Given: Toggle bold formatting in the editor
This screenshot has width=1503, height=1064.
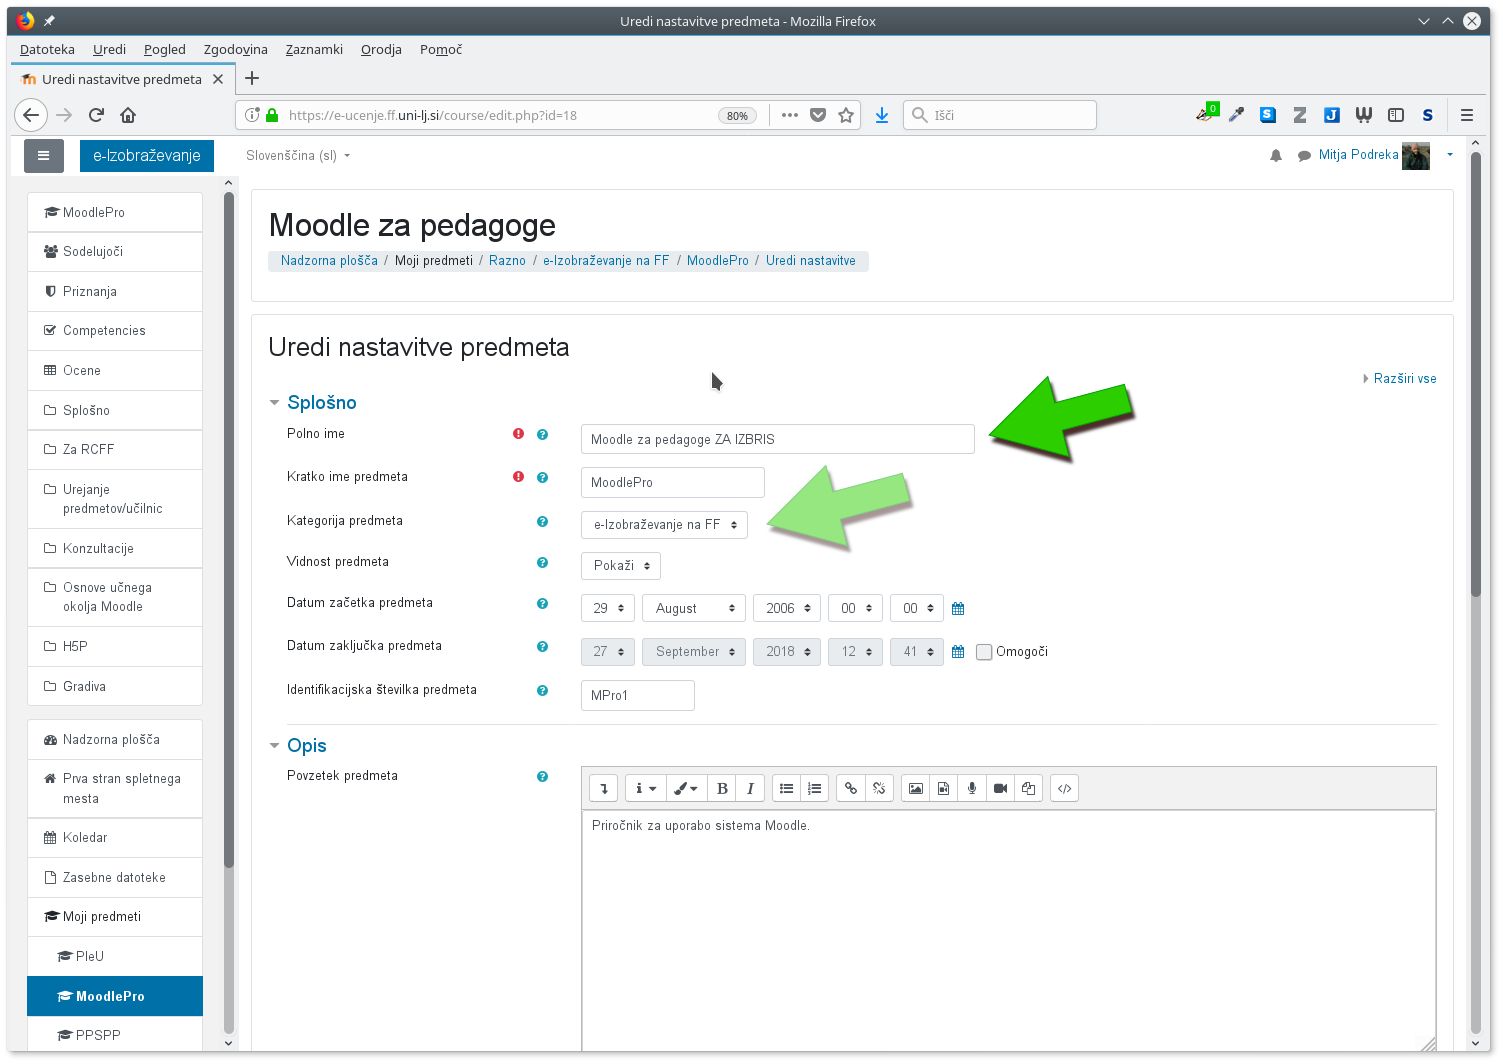Looking at the screenshot, I should (x=722, y=789).
